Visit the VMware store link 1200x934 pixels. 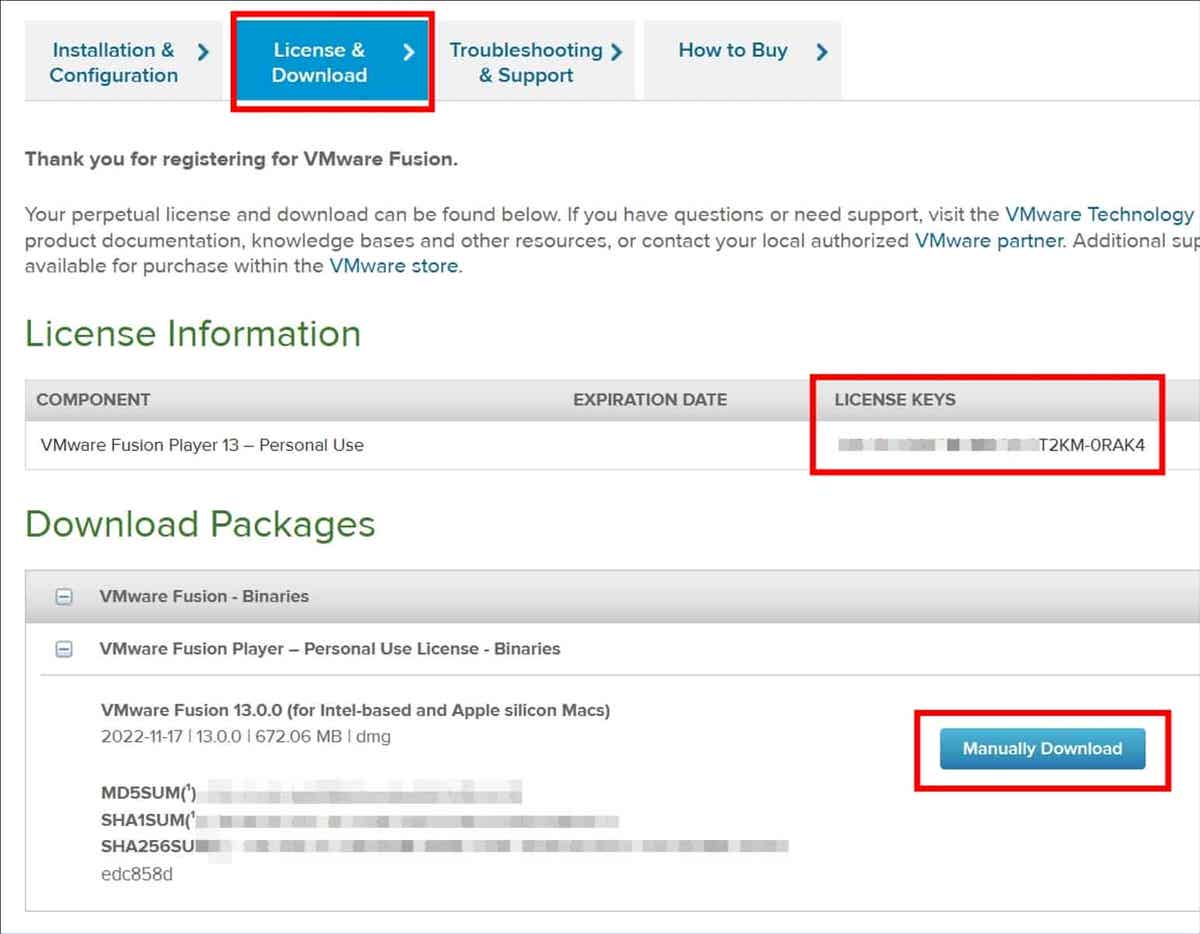[393, 266]
